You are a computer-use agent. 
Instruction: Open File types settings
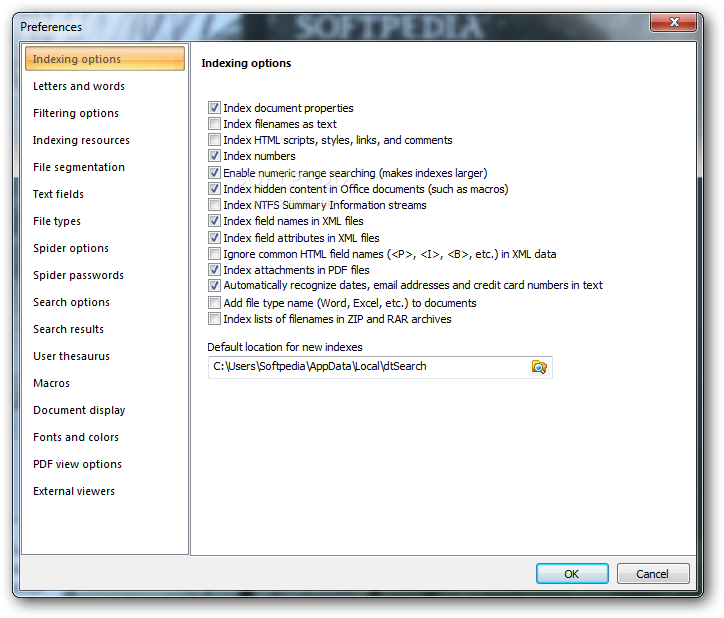coord(105,221)
